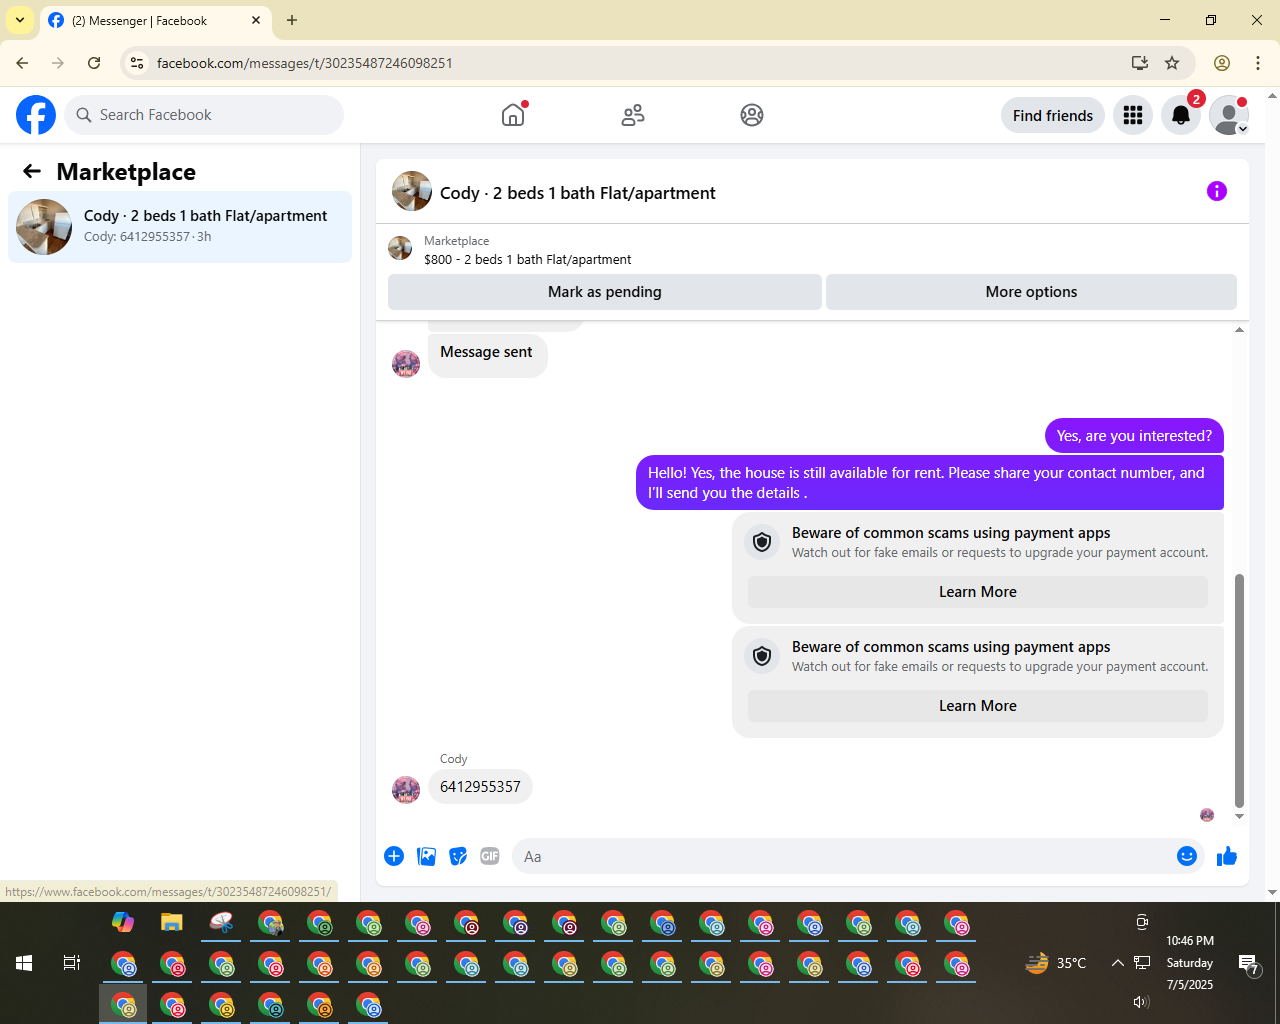Click 'Yes, are you interested?' message
The image size is (1280, 1024).
click(1134, 436)
